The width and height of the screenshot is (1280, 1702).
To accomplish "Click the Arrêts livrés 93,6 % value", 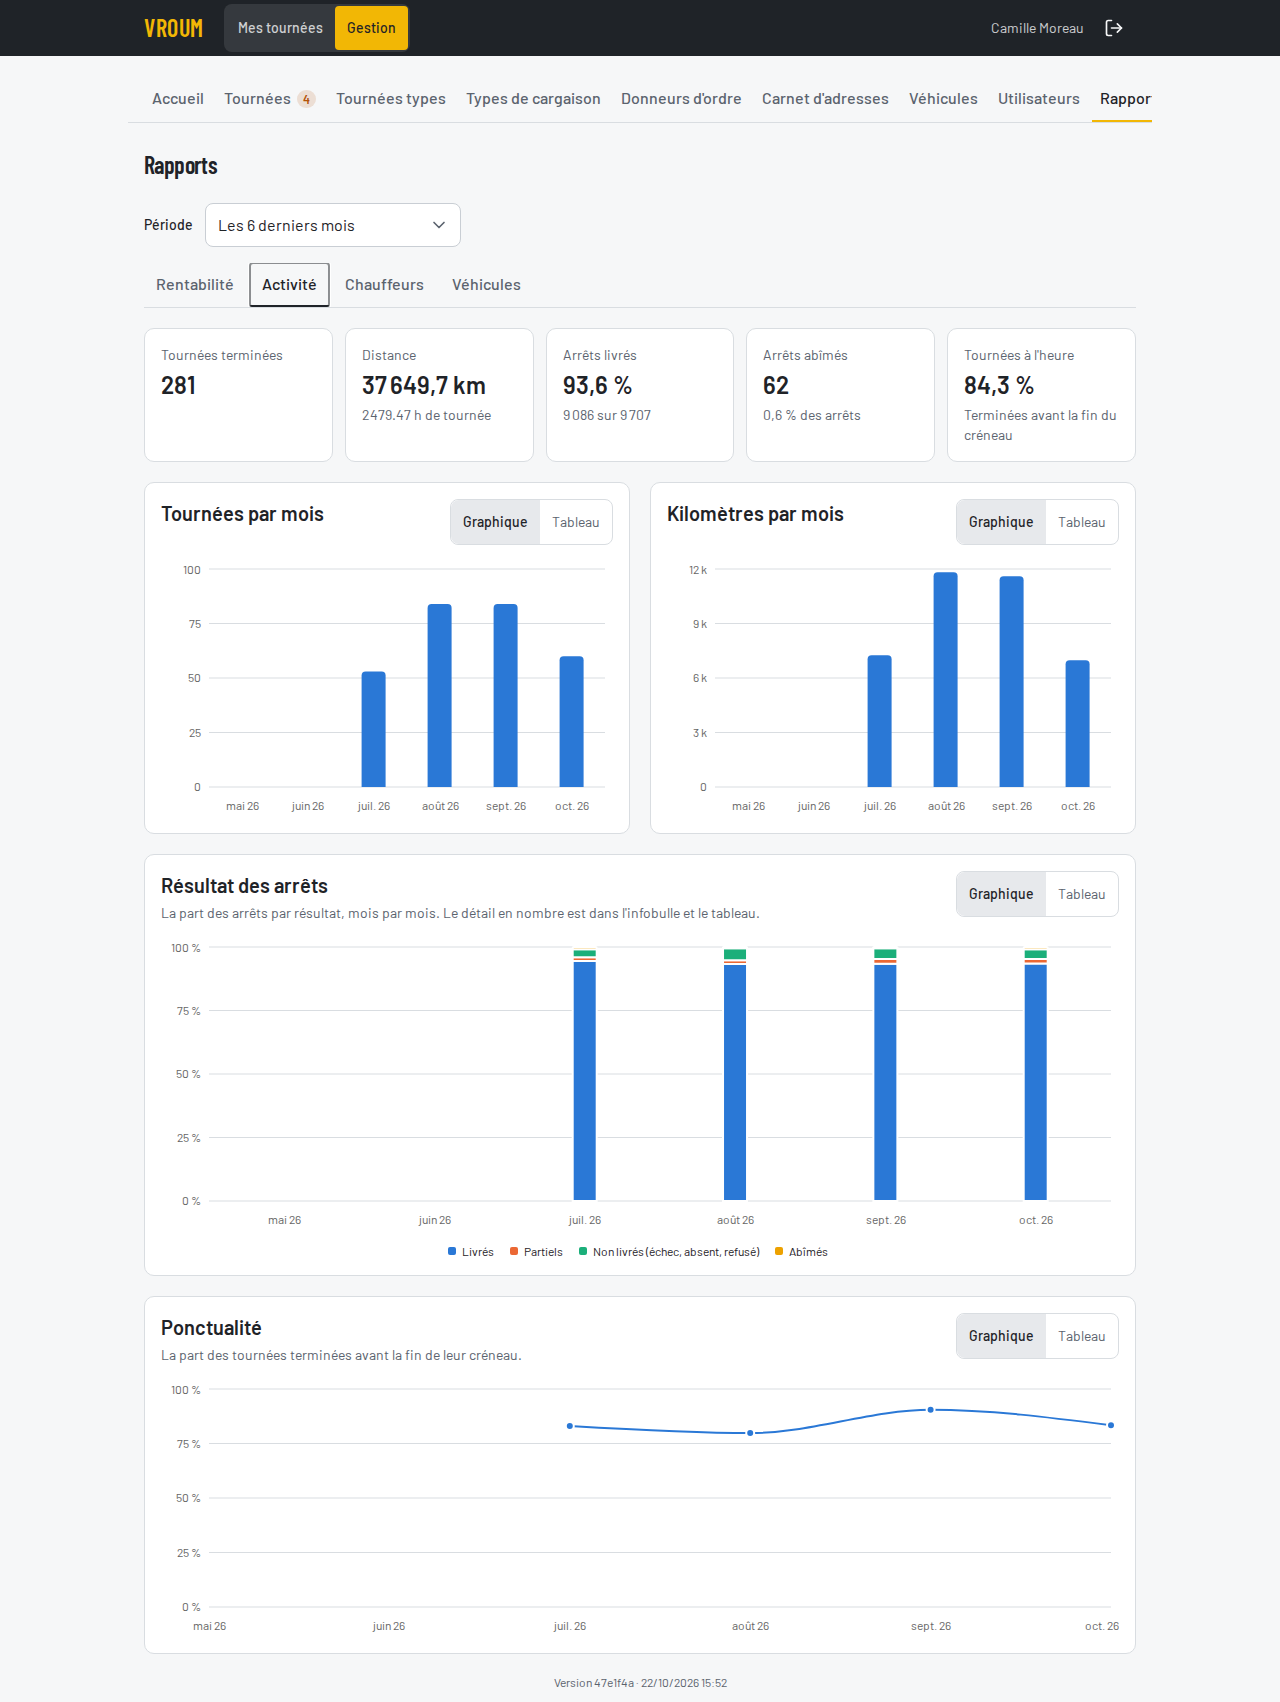I will click(x=597, y=386).
